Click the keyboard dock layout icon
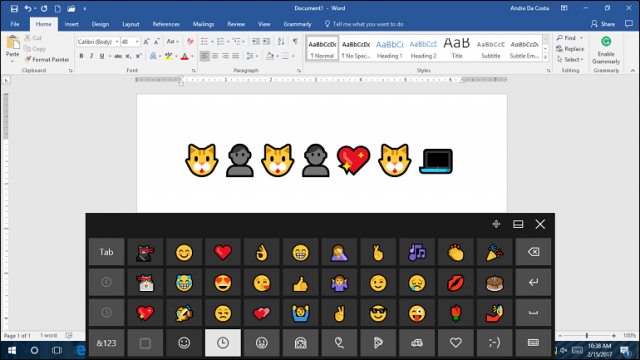The width and height of the screenshot is (640, 360). [518, 224]
